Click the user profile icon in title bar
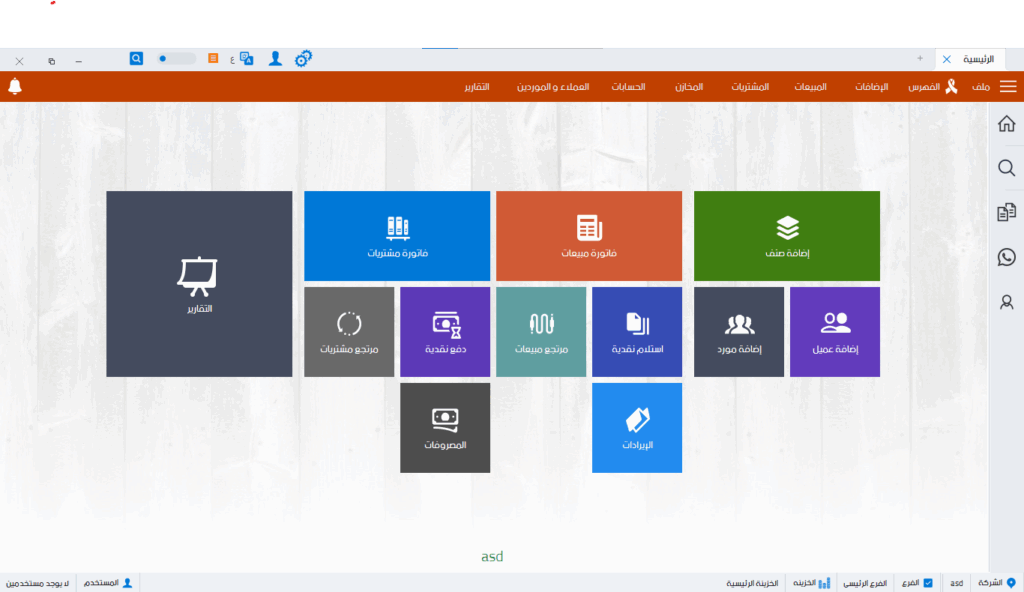 (x=275, y=59)
